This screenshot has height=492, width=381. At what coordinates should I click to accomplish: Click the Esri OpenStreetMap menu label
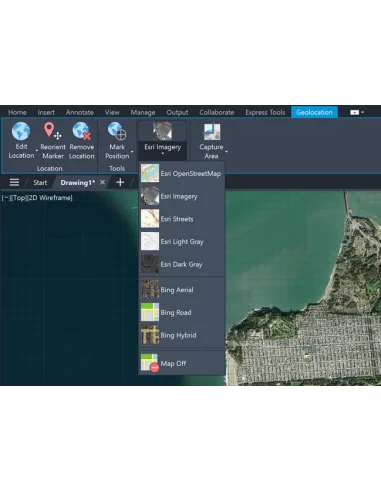191,173
